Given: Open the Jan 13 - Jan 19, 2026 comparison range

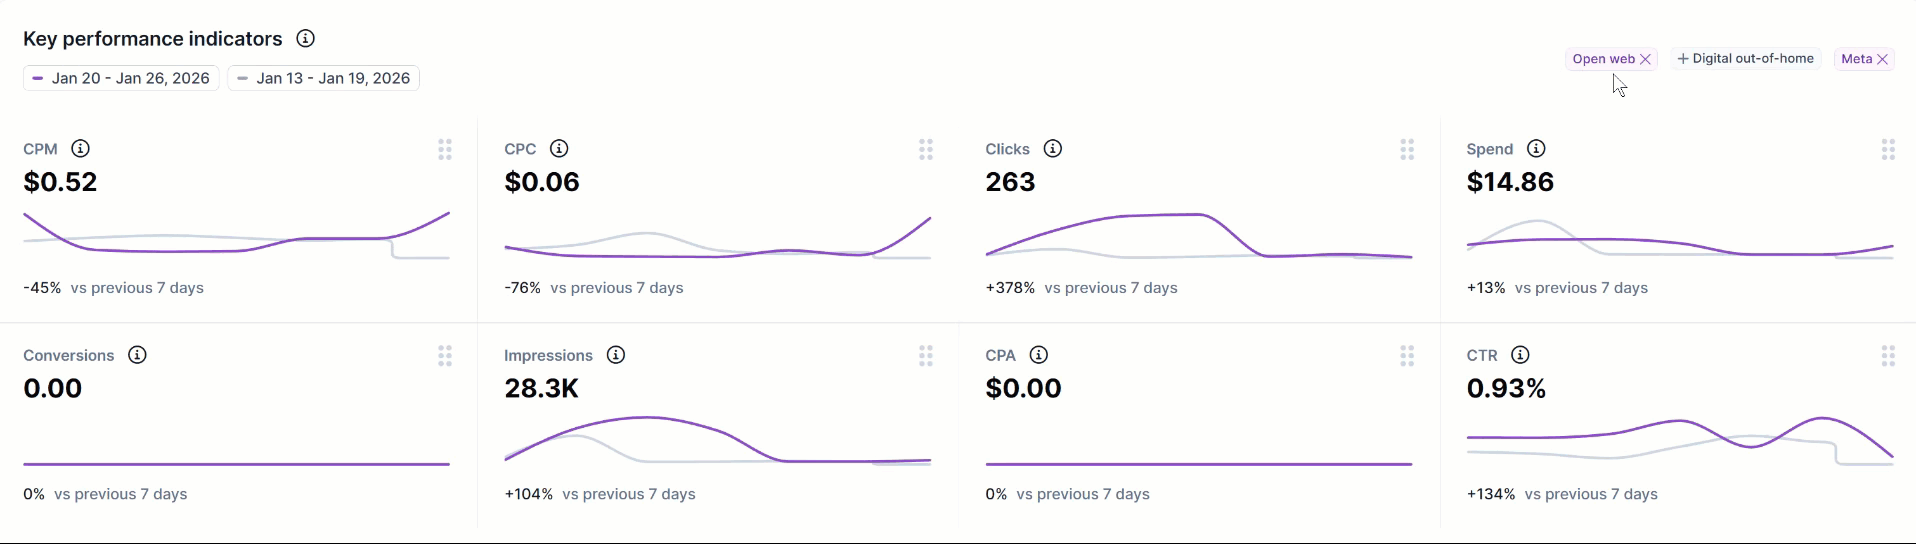Looking at the screenshot, I should point(323,78).
